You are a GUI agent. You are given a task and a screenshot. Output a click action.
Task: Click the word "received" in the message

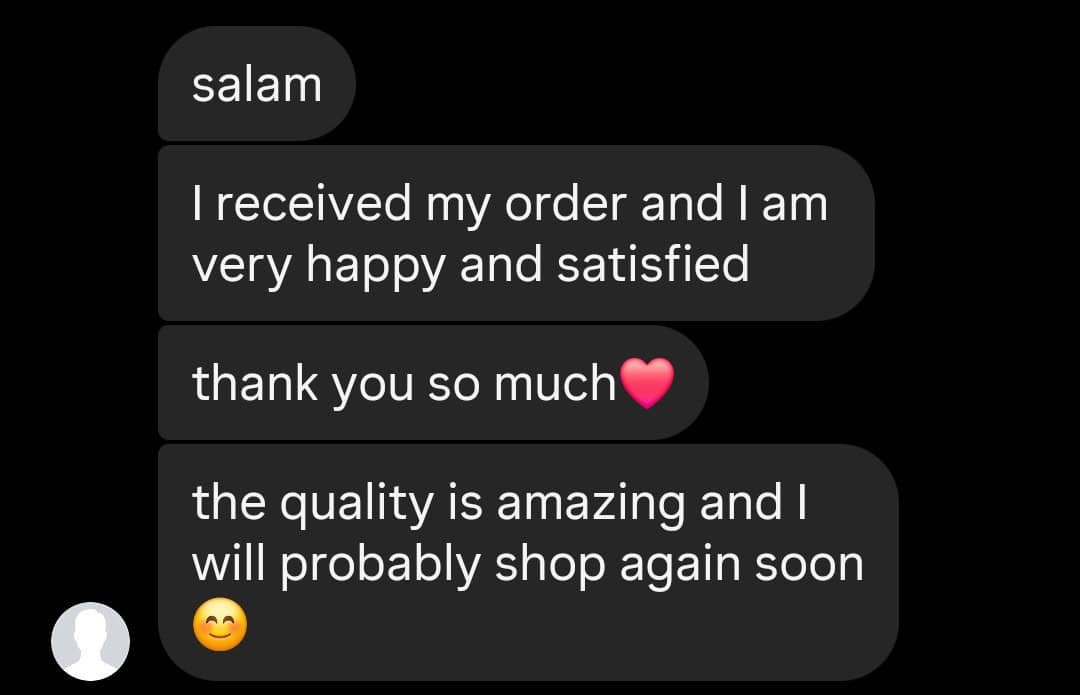pyautogui.click(x=314, y=203)
